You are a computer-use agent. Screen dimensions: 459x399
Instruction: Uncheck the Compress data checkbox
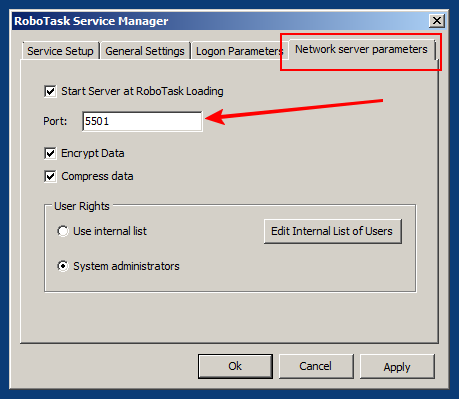coord(50,176)
